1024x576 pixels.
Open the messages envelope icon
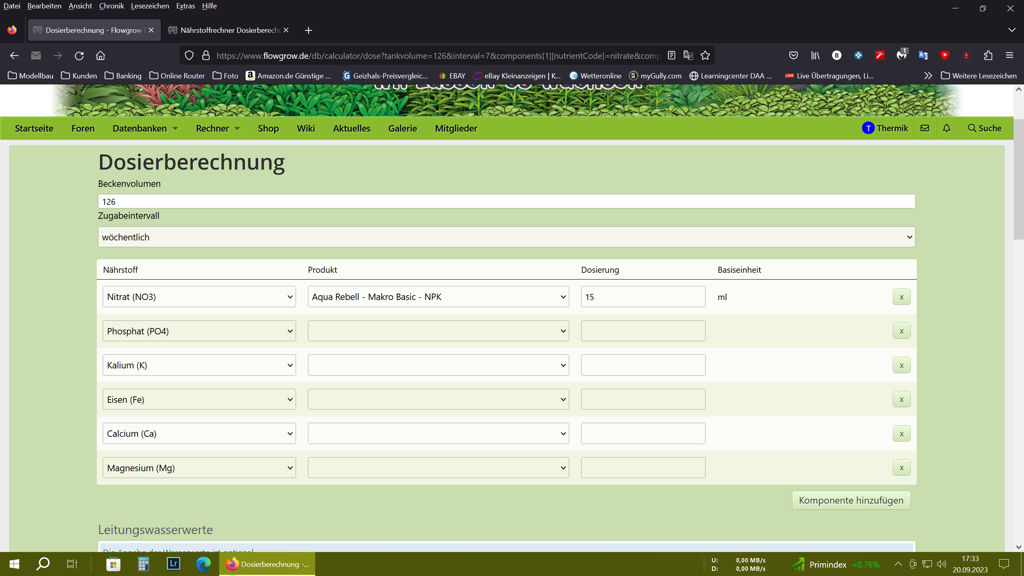(924, 128)
